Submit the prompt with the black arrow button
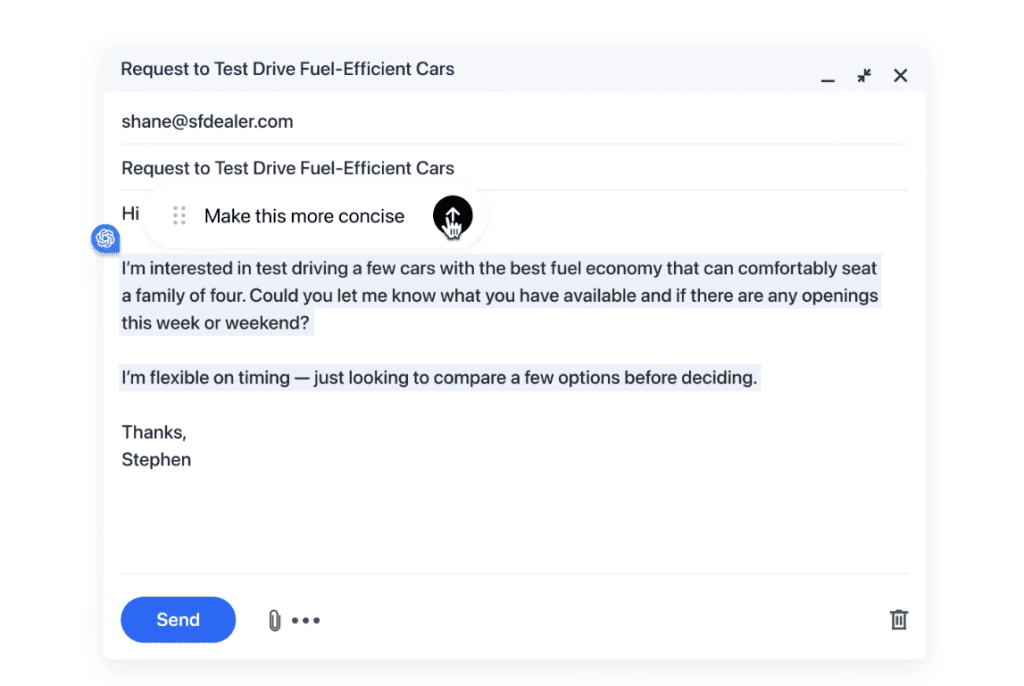Viewport: 1024px width, 686px height. (452, 215)
